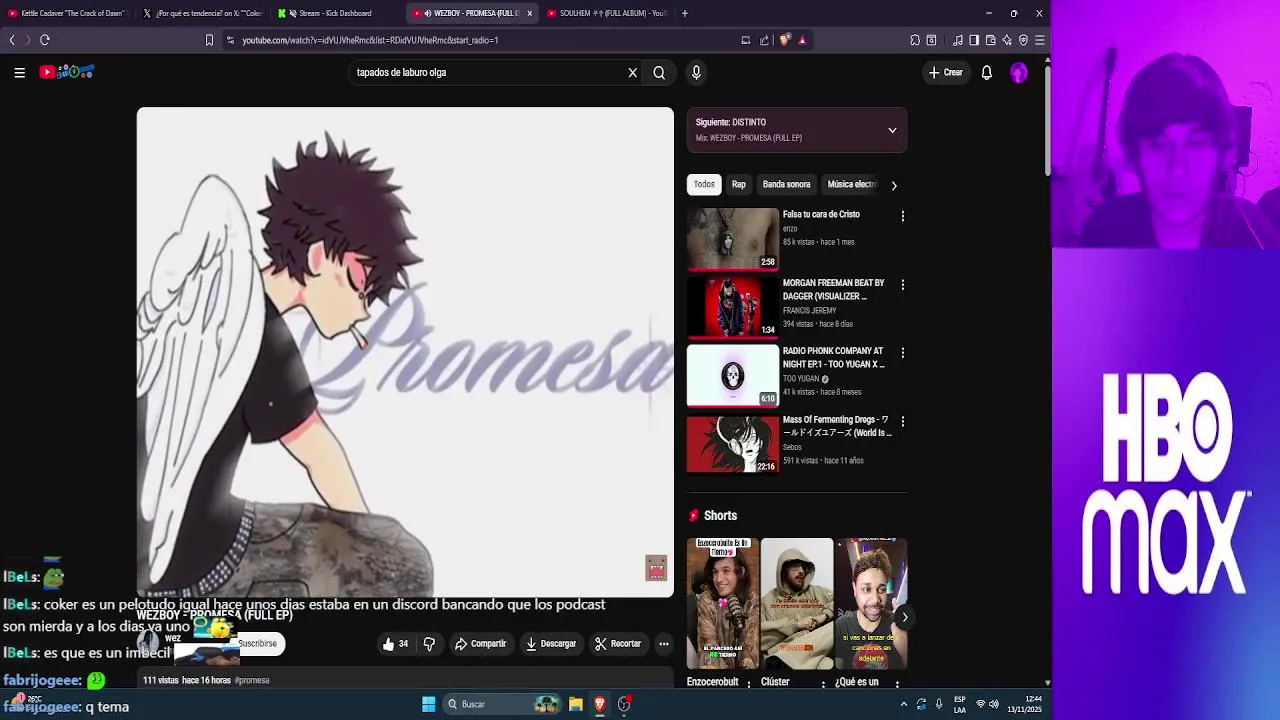The width and height of the screenshot is (1280, 720).
Task: Open options for Radio Phonk Company video
Action: pyautogui.click(x=902, y=353)
